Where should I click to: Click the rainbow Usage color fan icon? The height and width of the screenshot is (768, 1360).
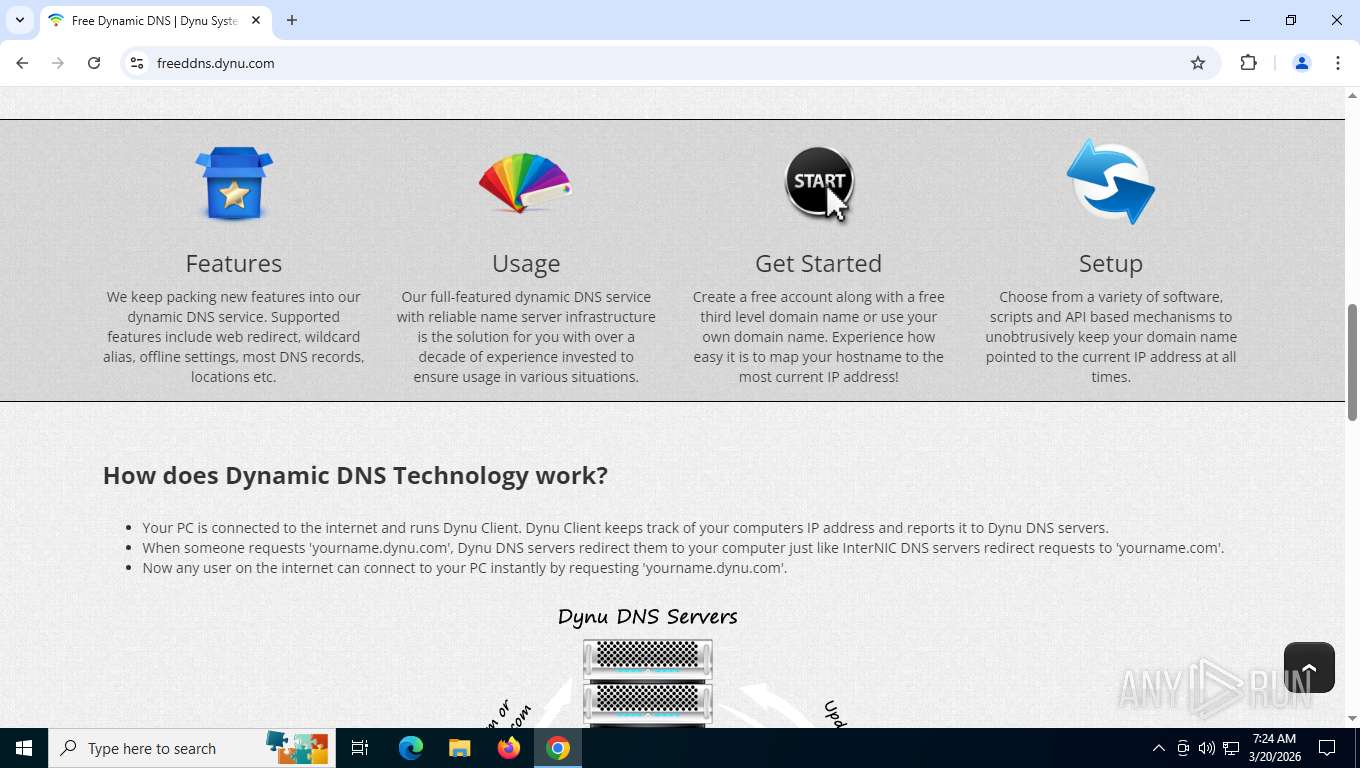pyautogui.click(x=525, y=183)
